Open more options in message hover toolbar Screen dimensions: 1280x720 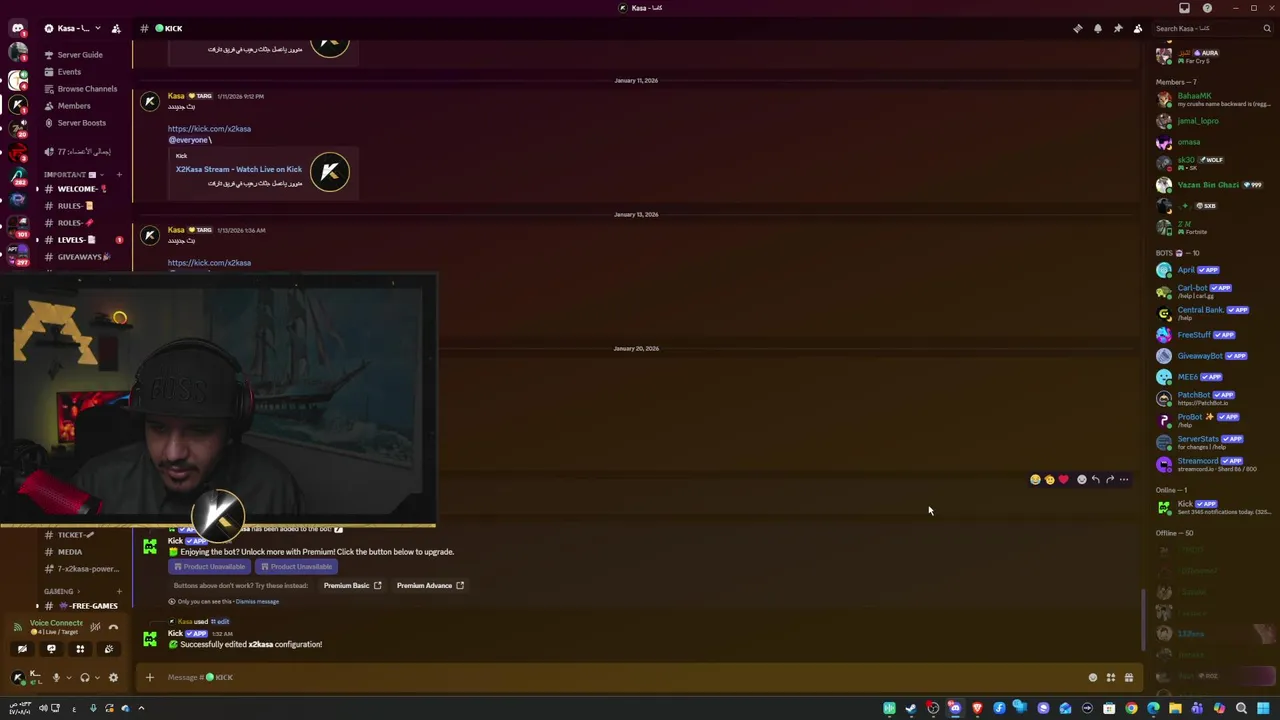tap(1124, 480)
